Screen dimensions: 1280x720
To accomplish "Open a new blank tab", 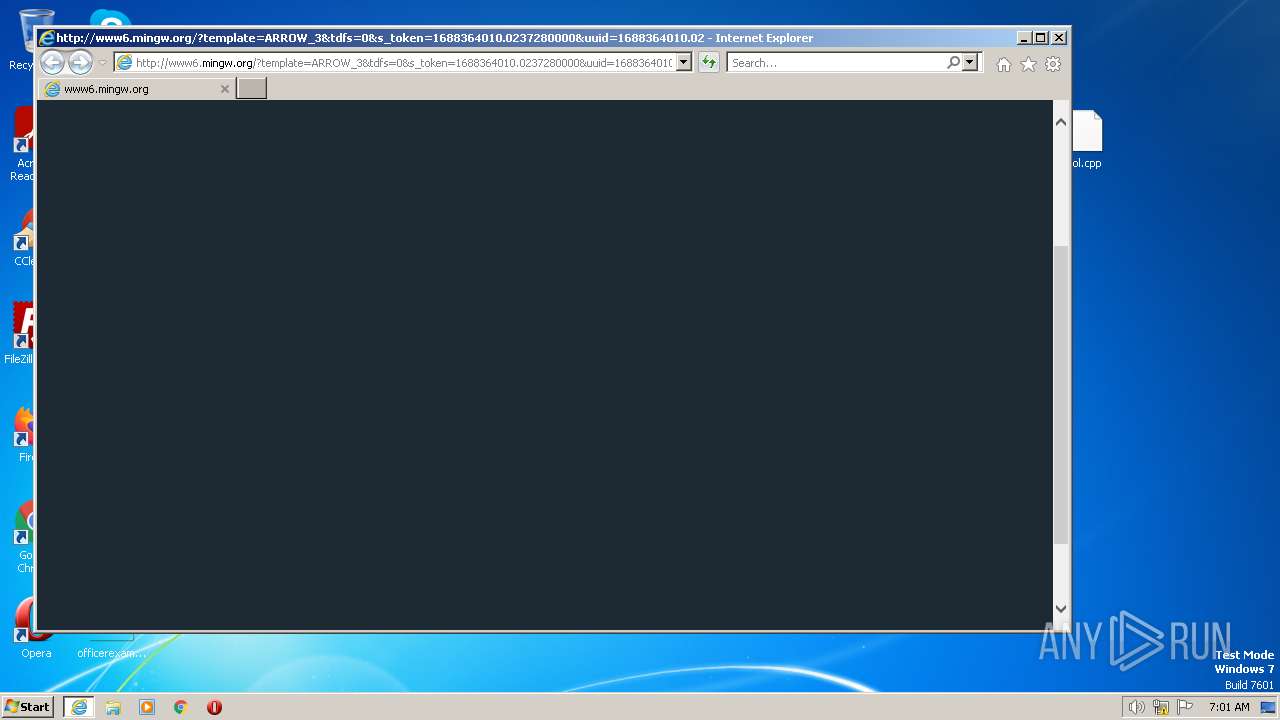I will tap(251, 88).
